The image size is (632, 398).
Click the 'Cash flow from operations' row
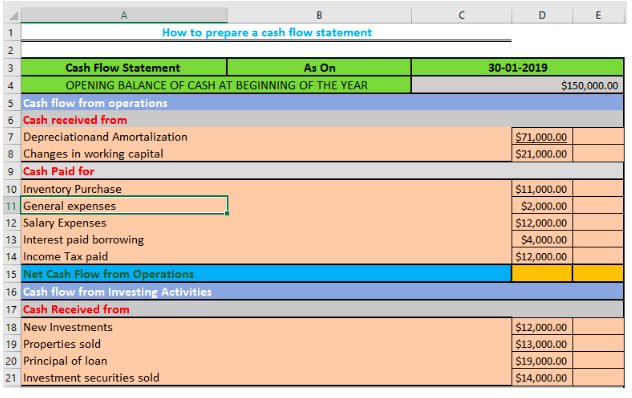322,103
